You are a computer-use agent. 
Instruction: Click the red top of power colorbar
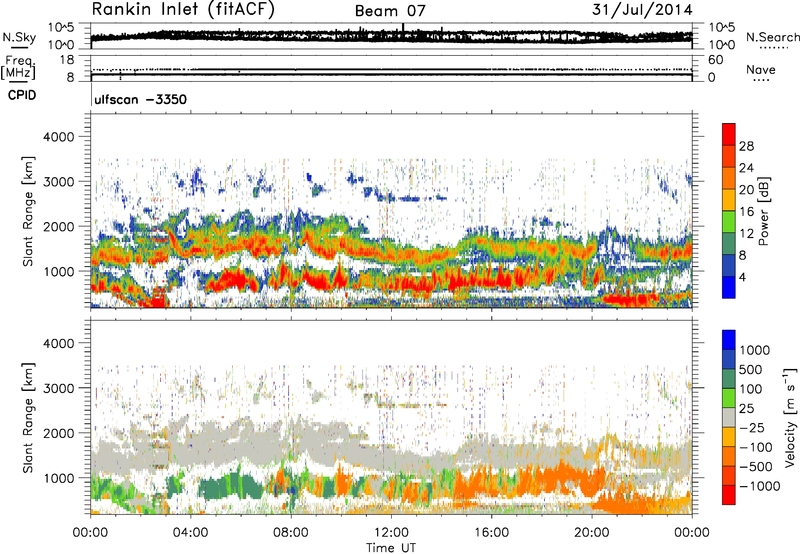tap(729, 134)
